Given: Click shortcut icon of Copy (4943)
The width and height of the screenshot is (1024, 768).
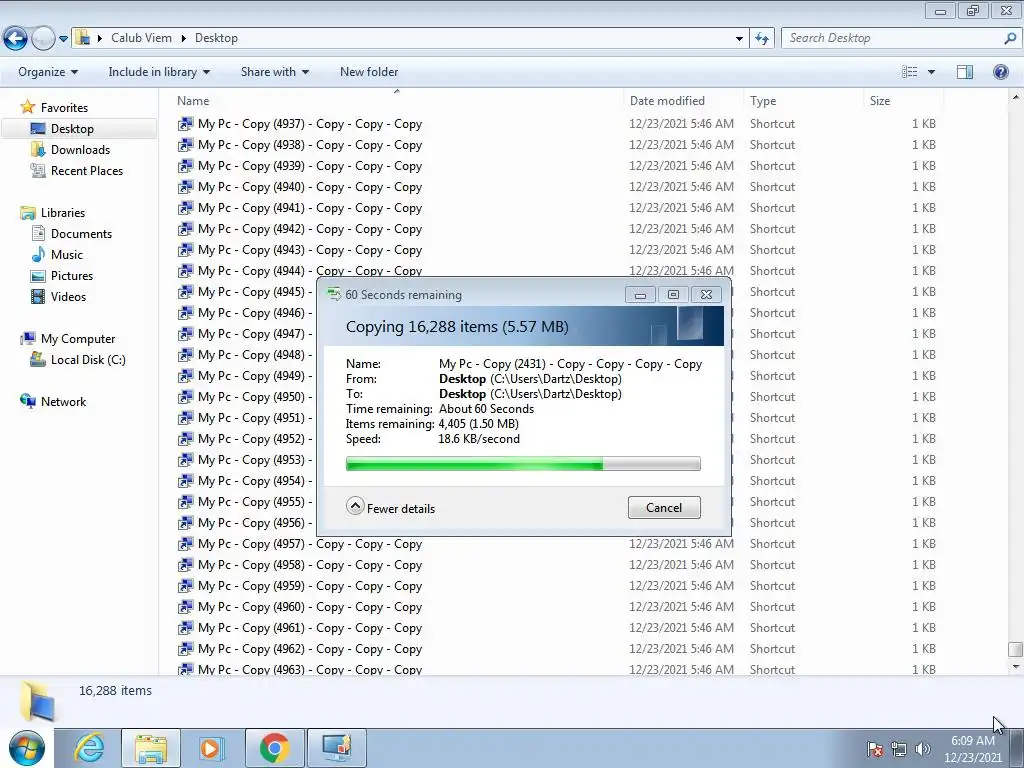Looking at the screenshot, I should pos(186,249).
